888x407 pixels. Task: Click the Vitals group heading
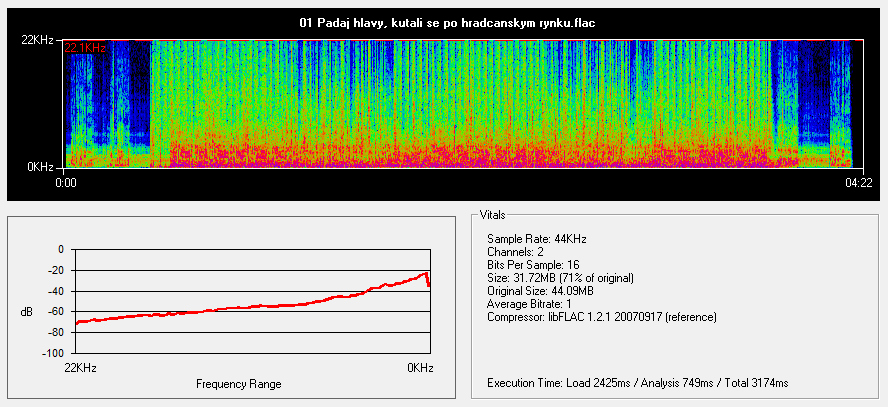click(493, 215)
